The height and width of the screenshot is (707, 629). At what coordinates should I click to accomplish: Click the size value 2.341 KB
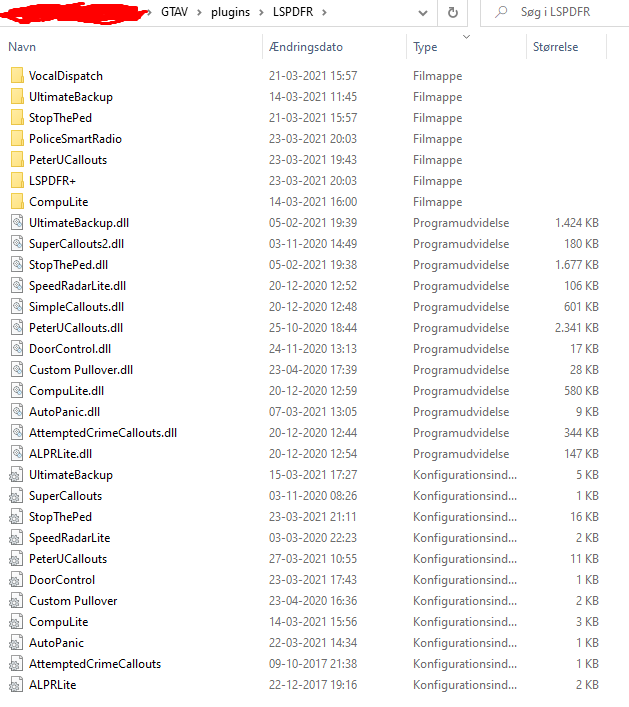point(577,328)
